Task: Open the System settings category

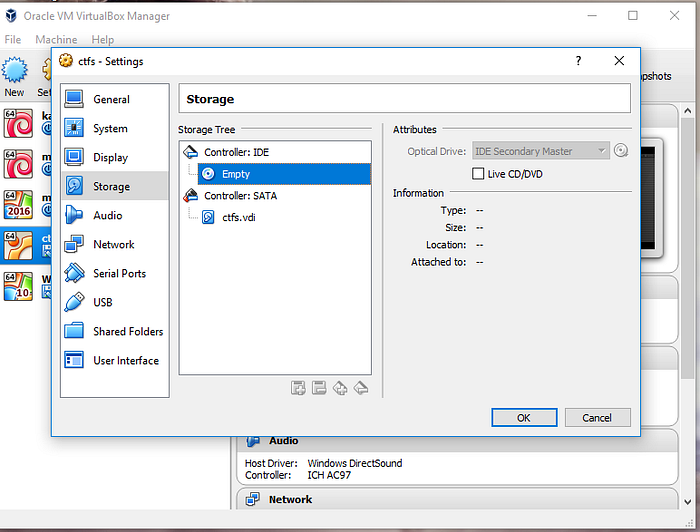Action: pyautogui.click(x=115, y=129)
